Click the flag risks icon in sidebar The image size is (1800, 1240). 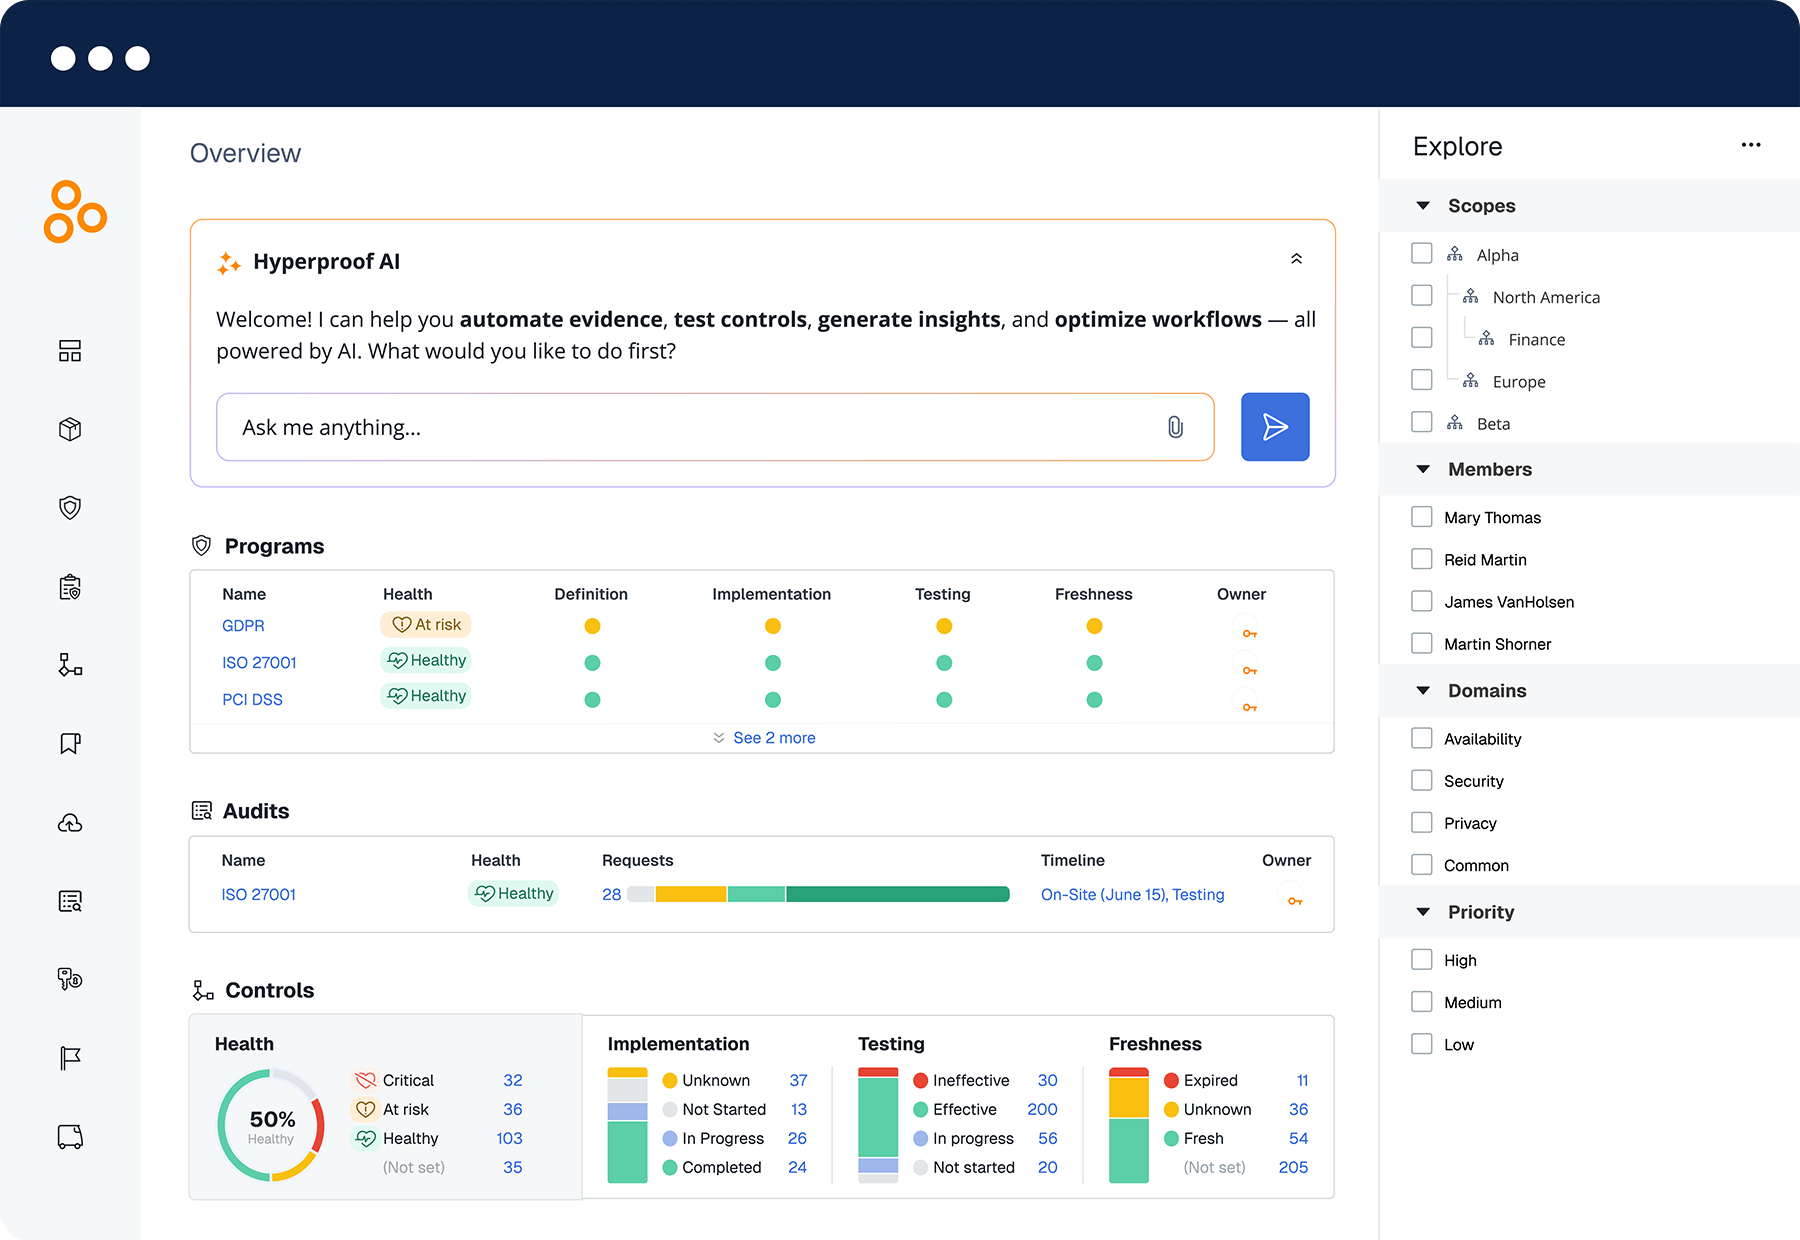[69, 1057]
